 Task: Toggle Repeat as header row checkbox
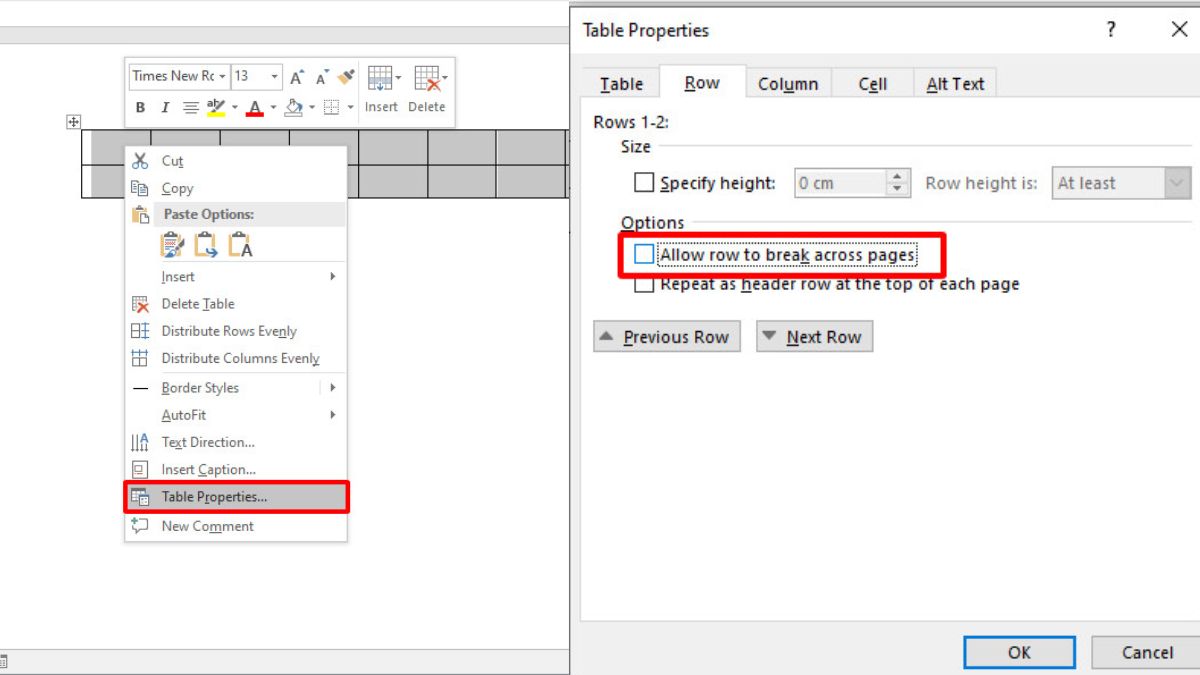(x=644, y=285)
